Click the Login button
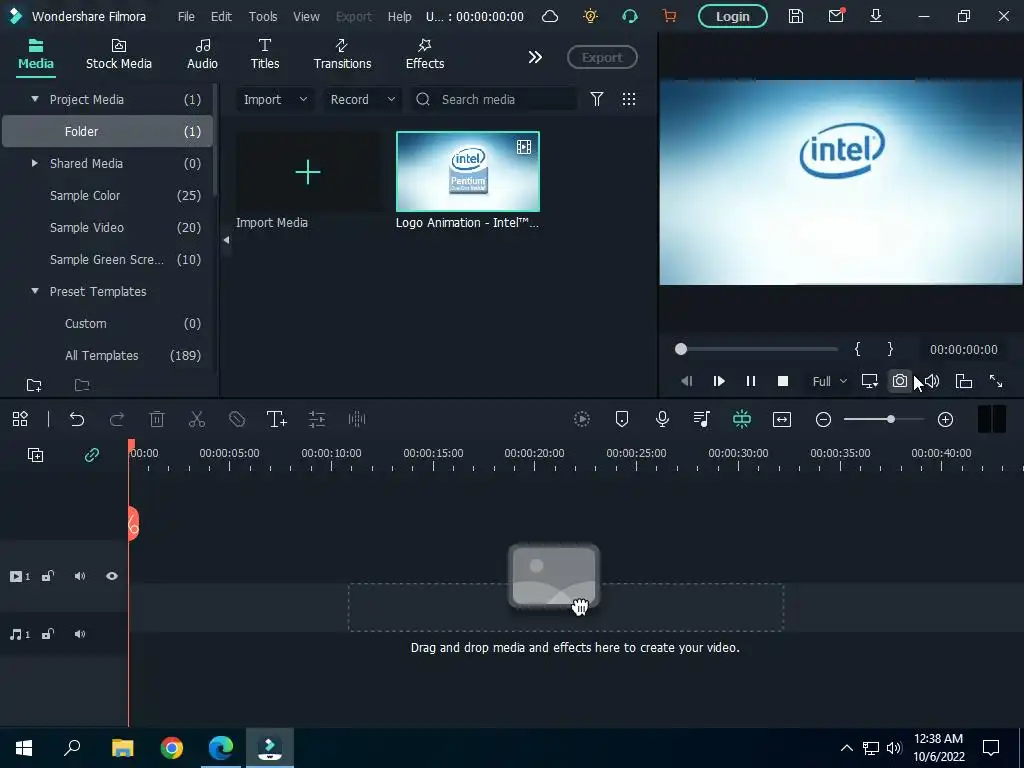1024x768 pixels. (x=732, y=16)
